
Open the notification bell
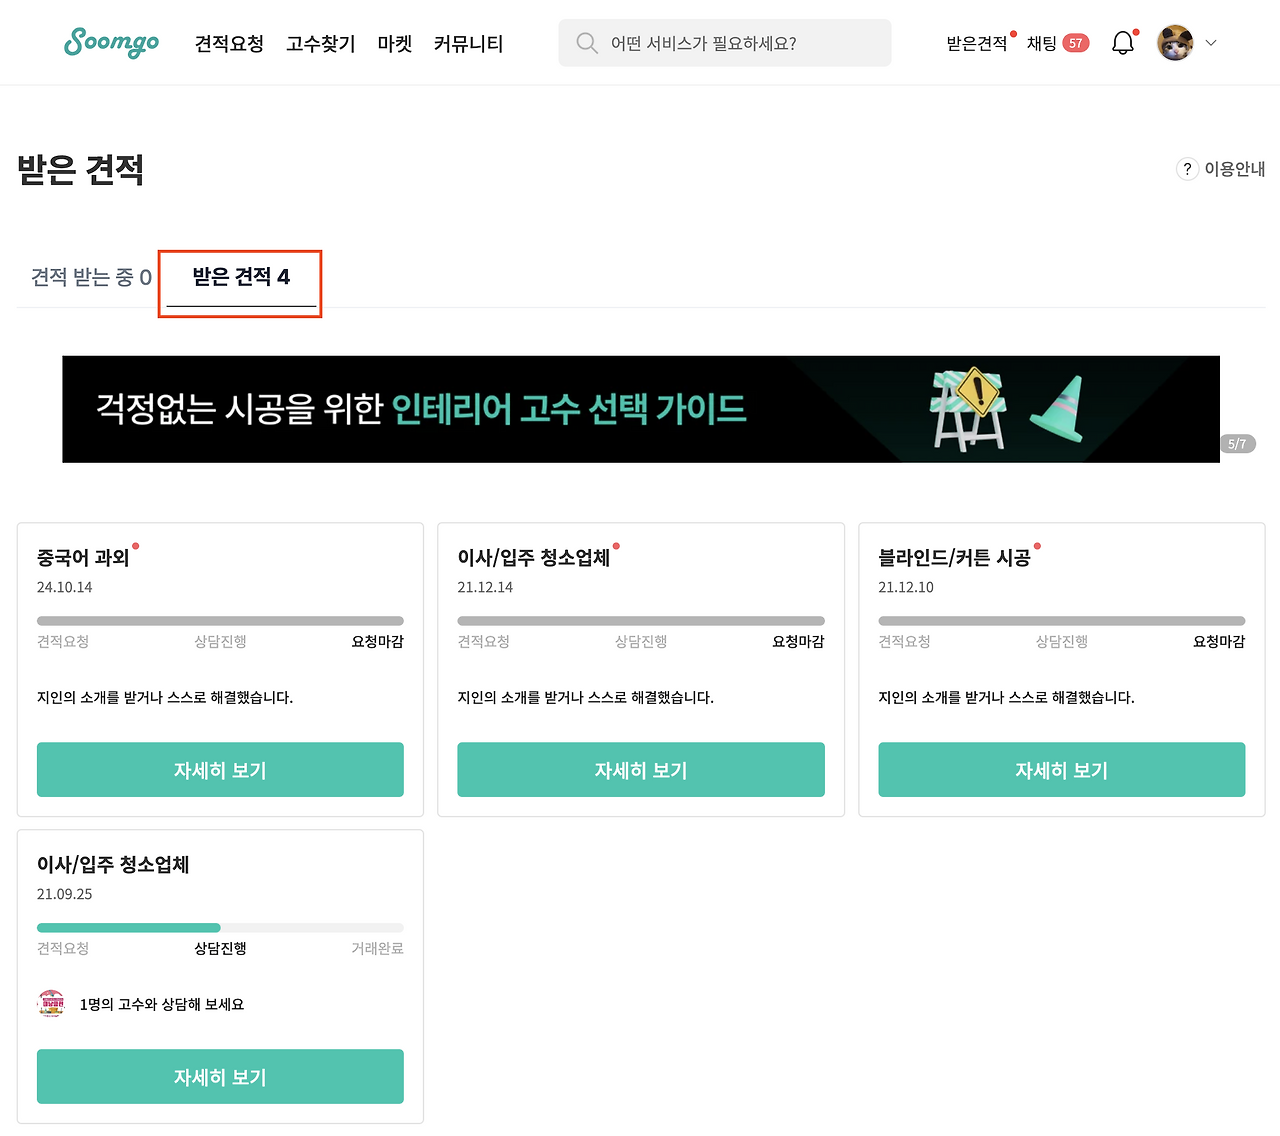pos(1123,43)
